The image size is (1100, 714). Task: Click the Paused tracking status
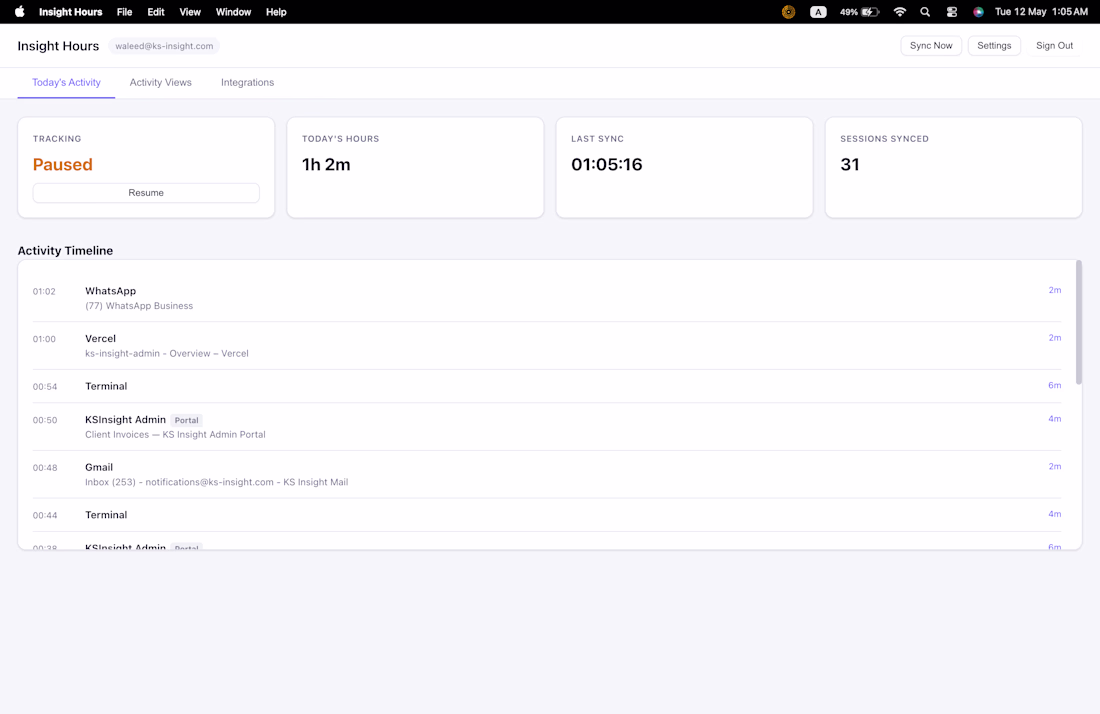pyautogui.click(x=62, y=164)
